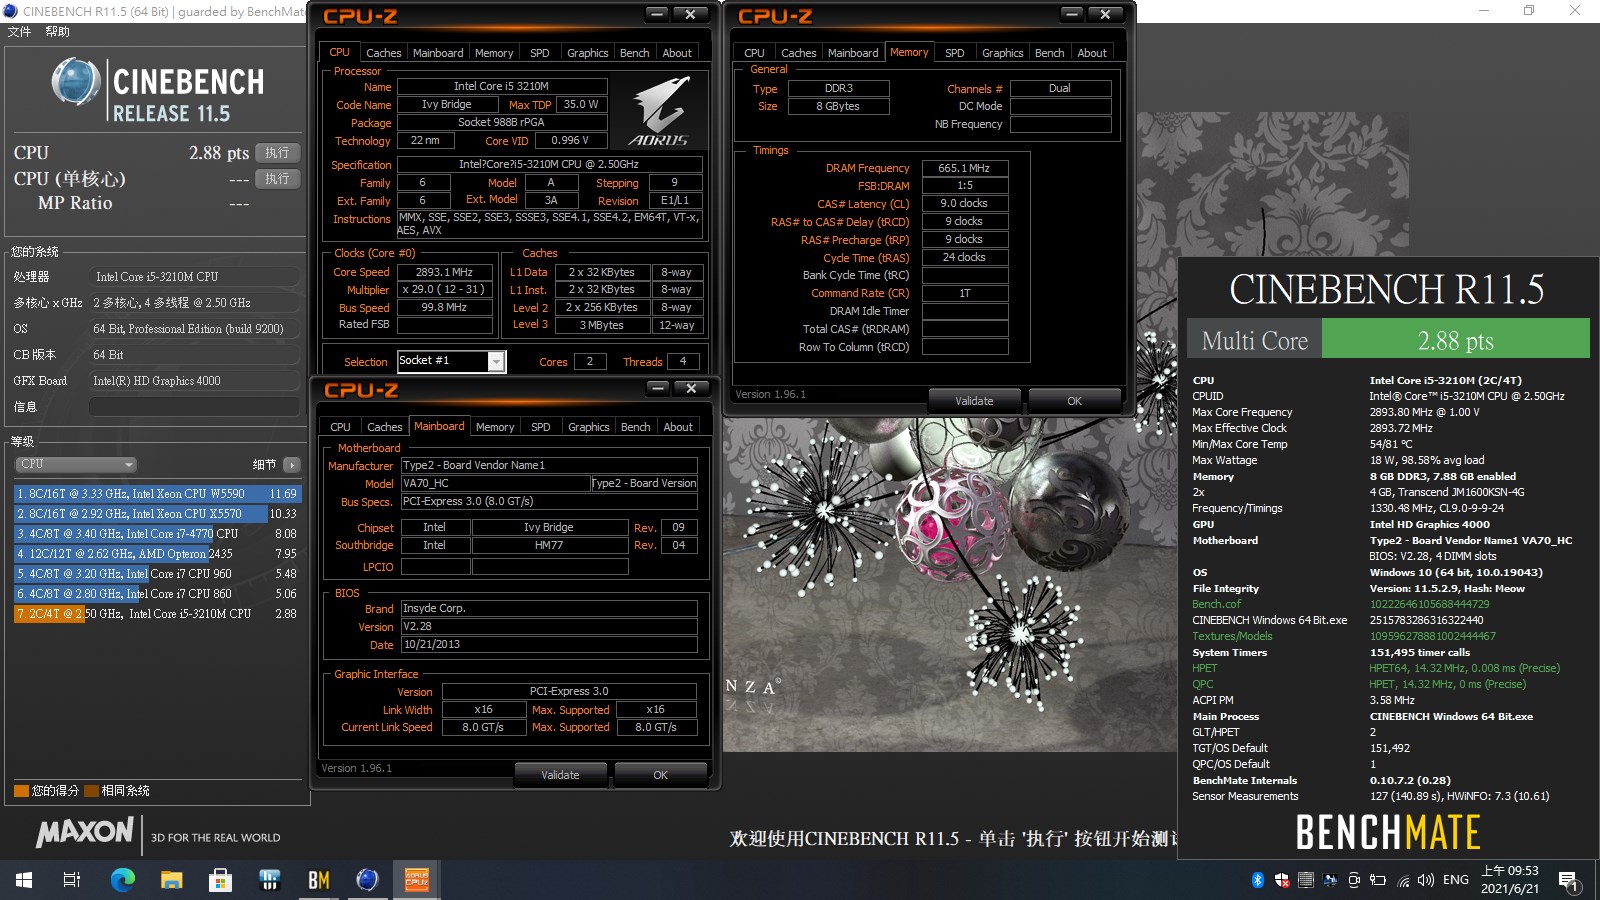
Task: Switch input language via ENG indicator
Action: point(1456,880)
